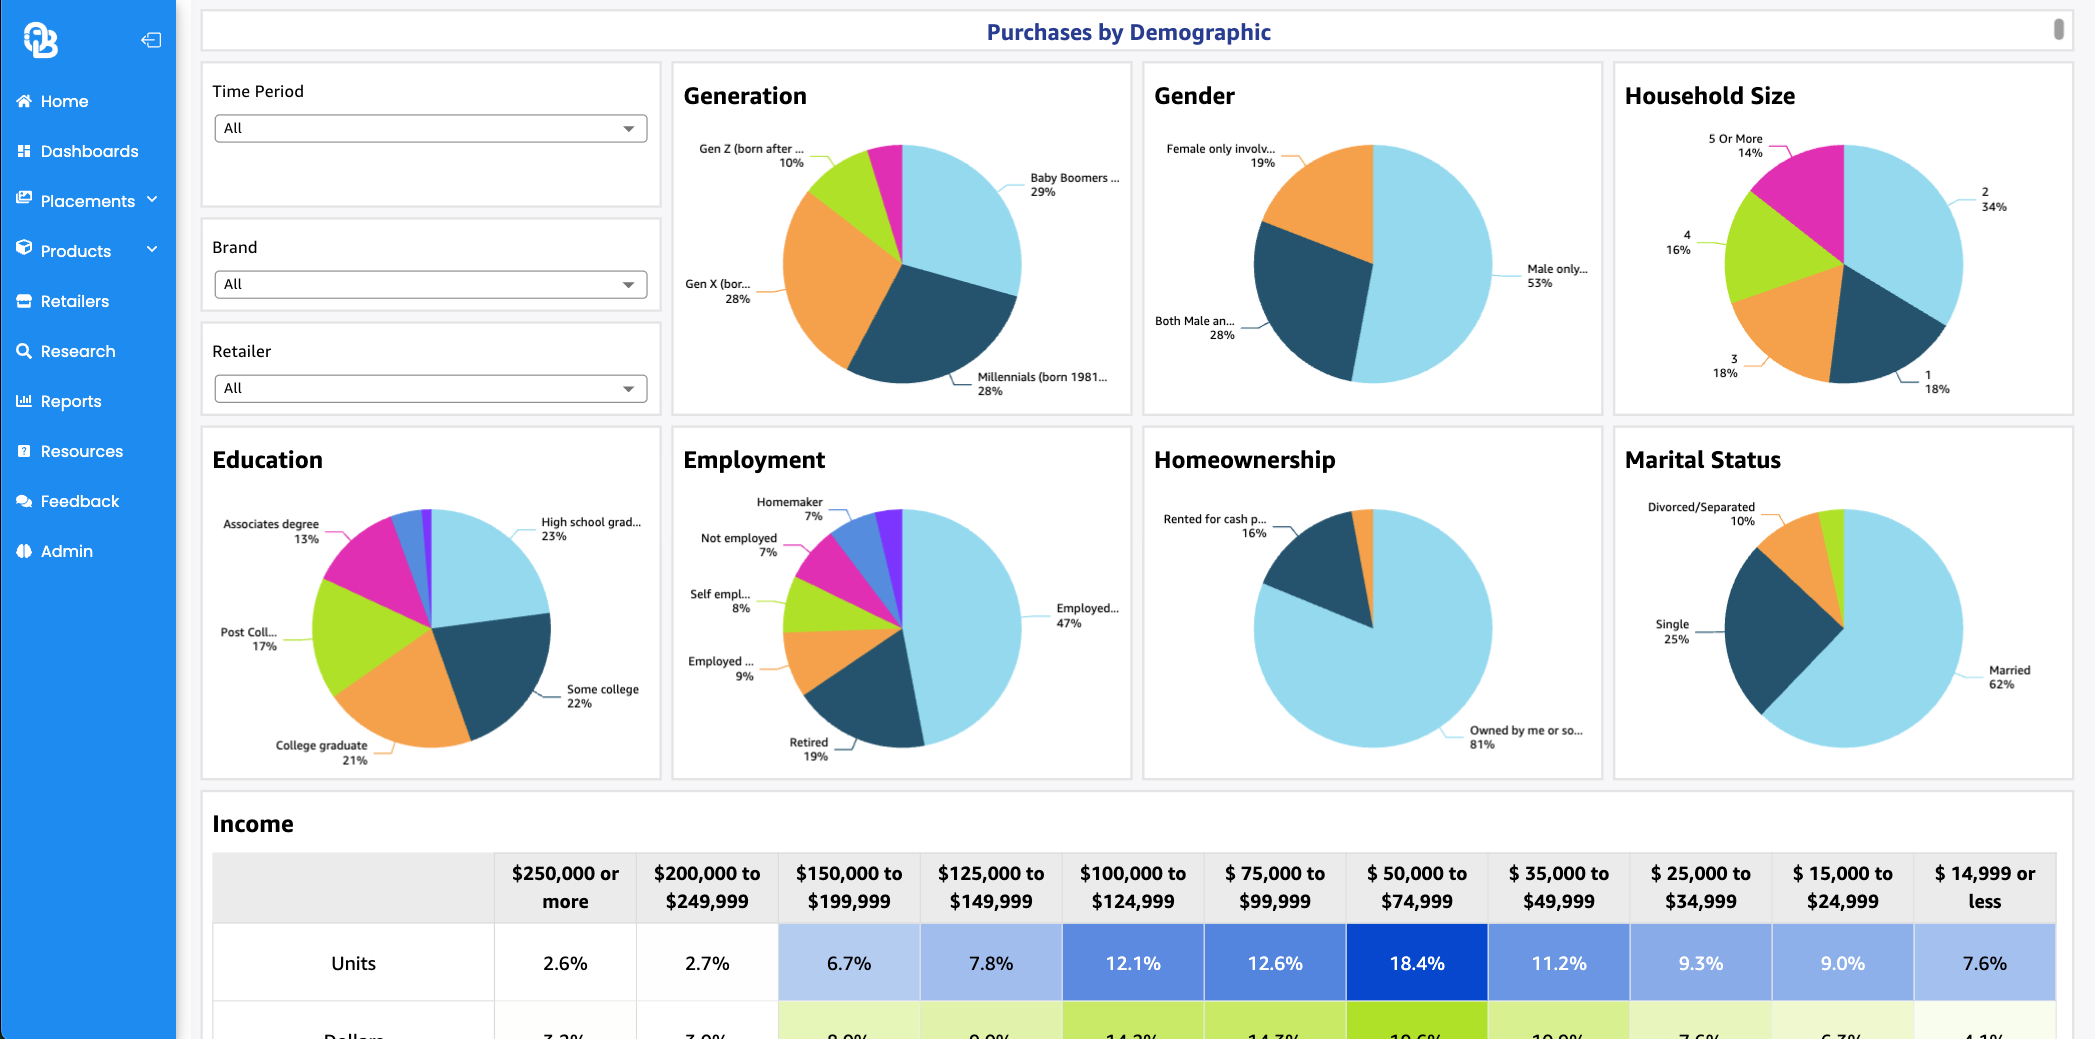Viewport: 2099px width, 1039px height.
Task: Click the Research magnifier icon
Action: tap(24, 351)
